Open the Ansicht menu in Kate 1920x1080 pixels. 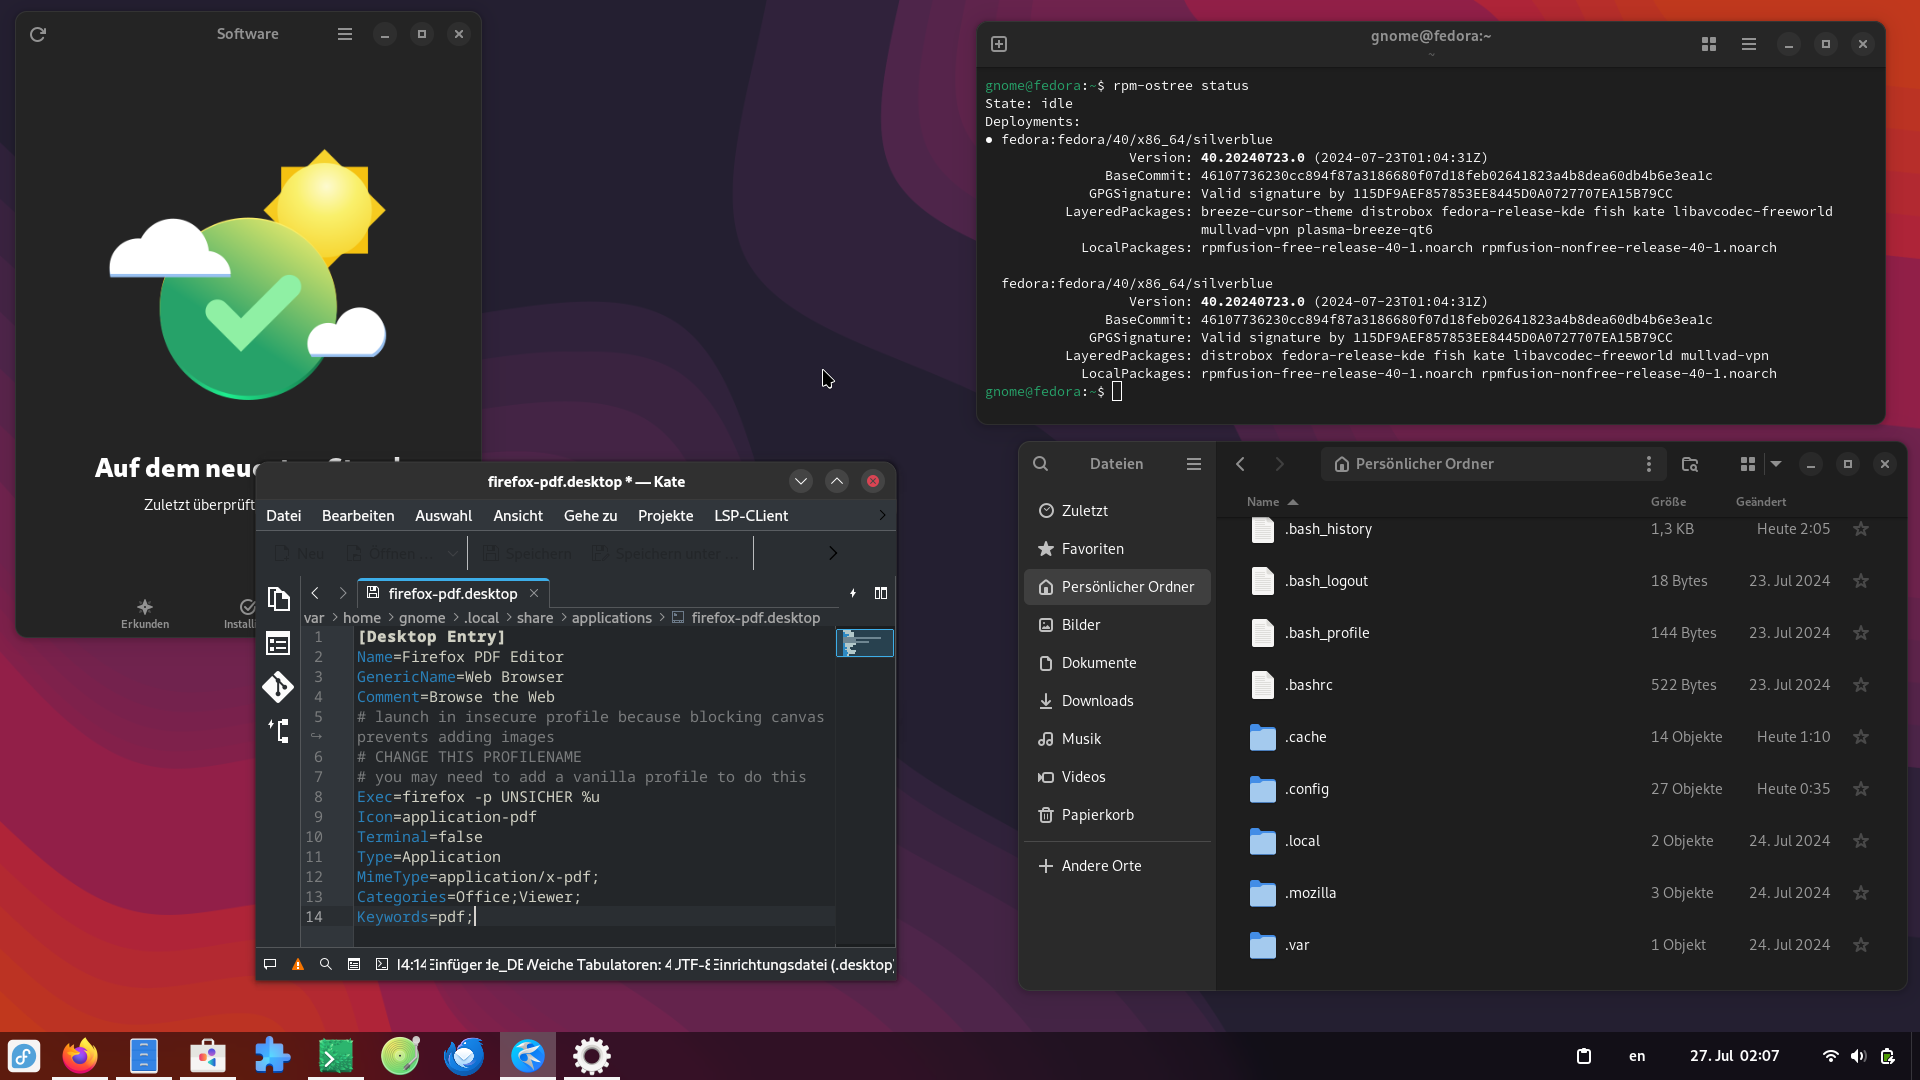coord(517,515)
